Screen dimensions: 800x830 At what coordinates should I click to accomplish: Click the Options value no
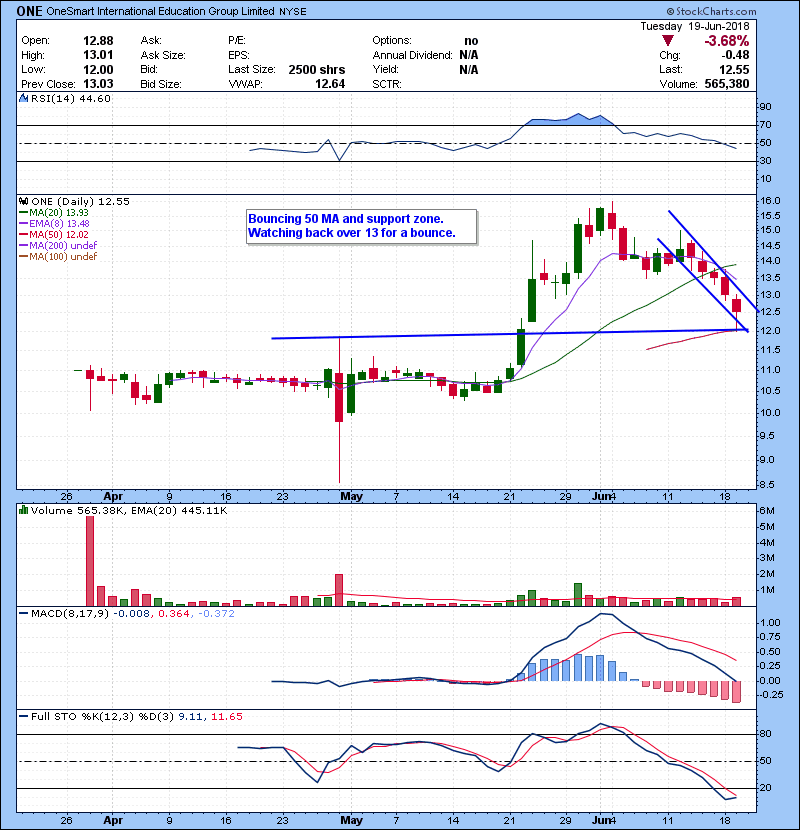point(471,41)
